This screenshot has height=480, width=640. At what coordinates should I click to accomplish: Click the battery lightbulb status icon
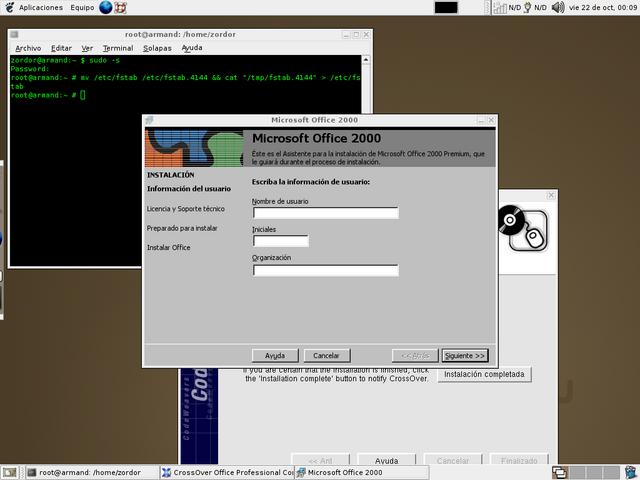pos(527,7)
